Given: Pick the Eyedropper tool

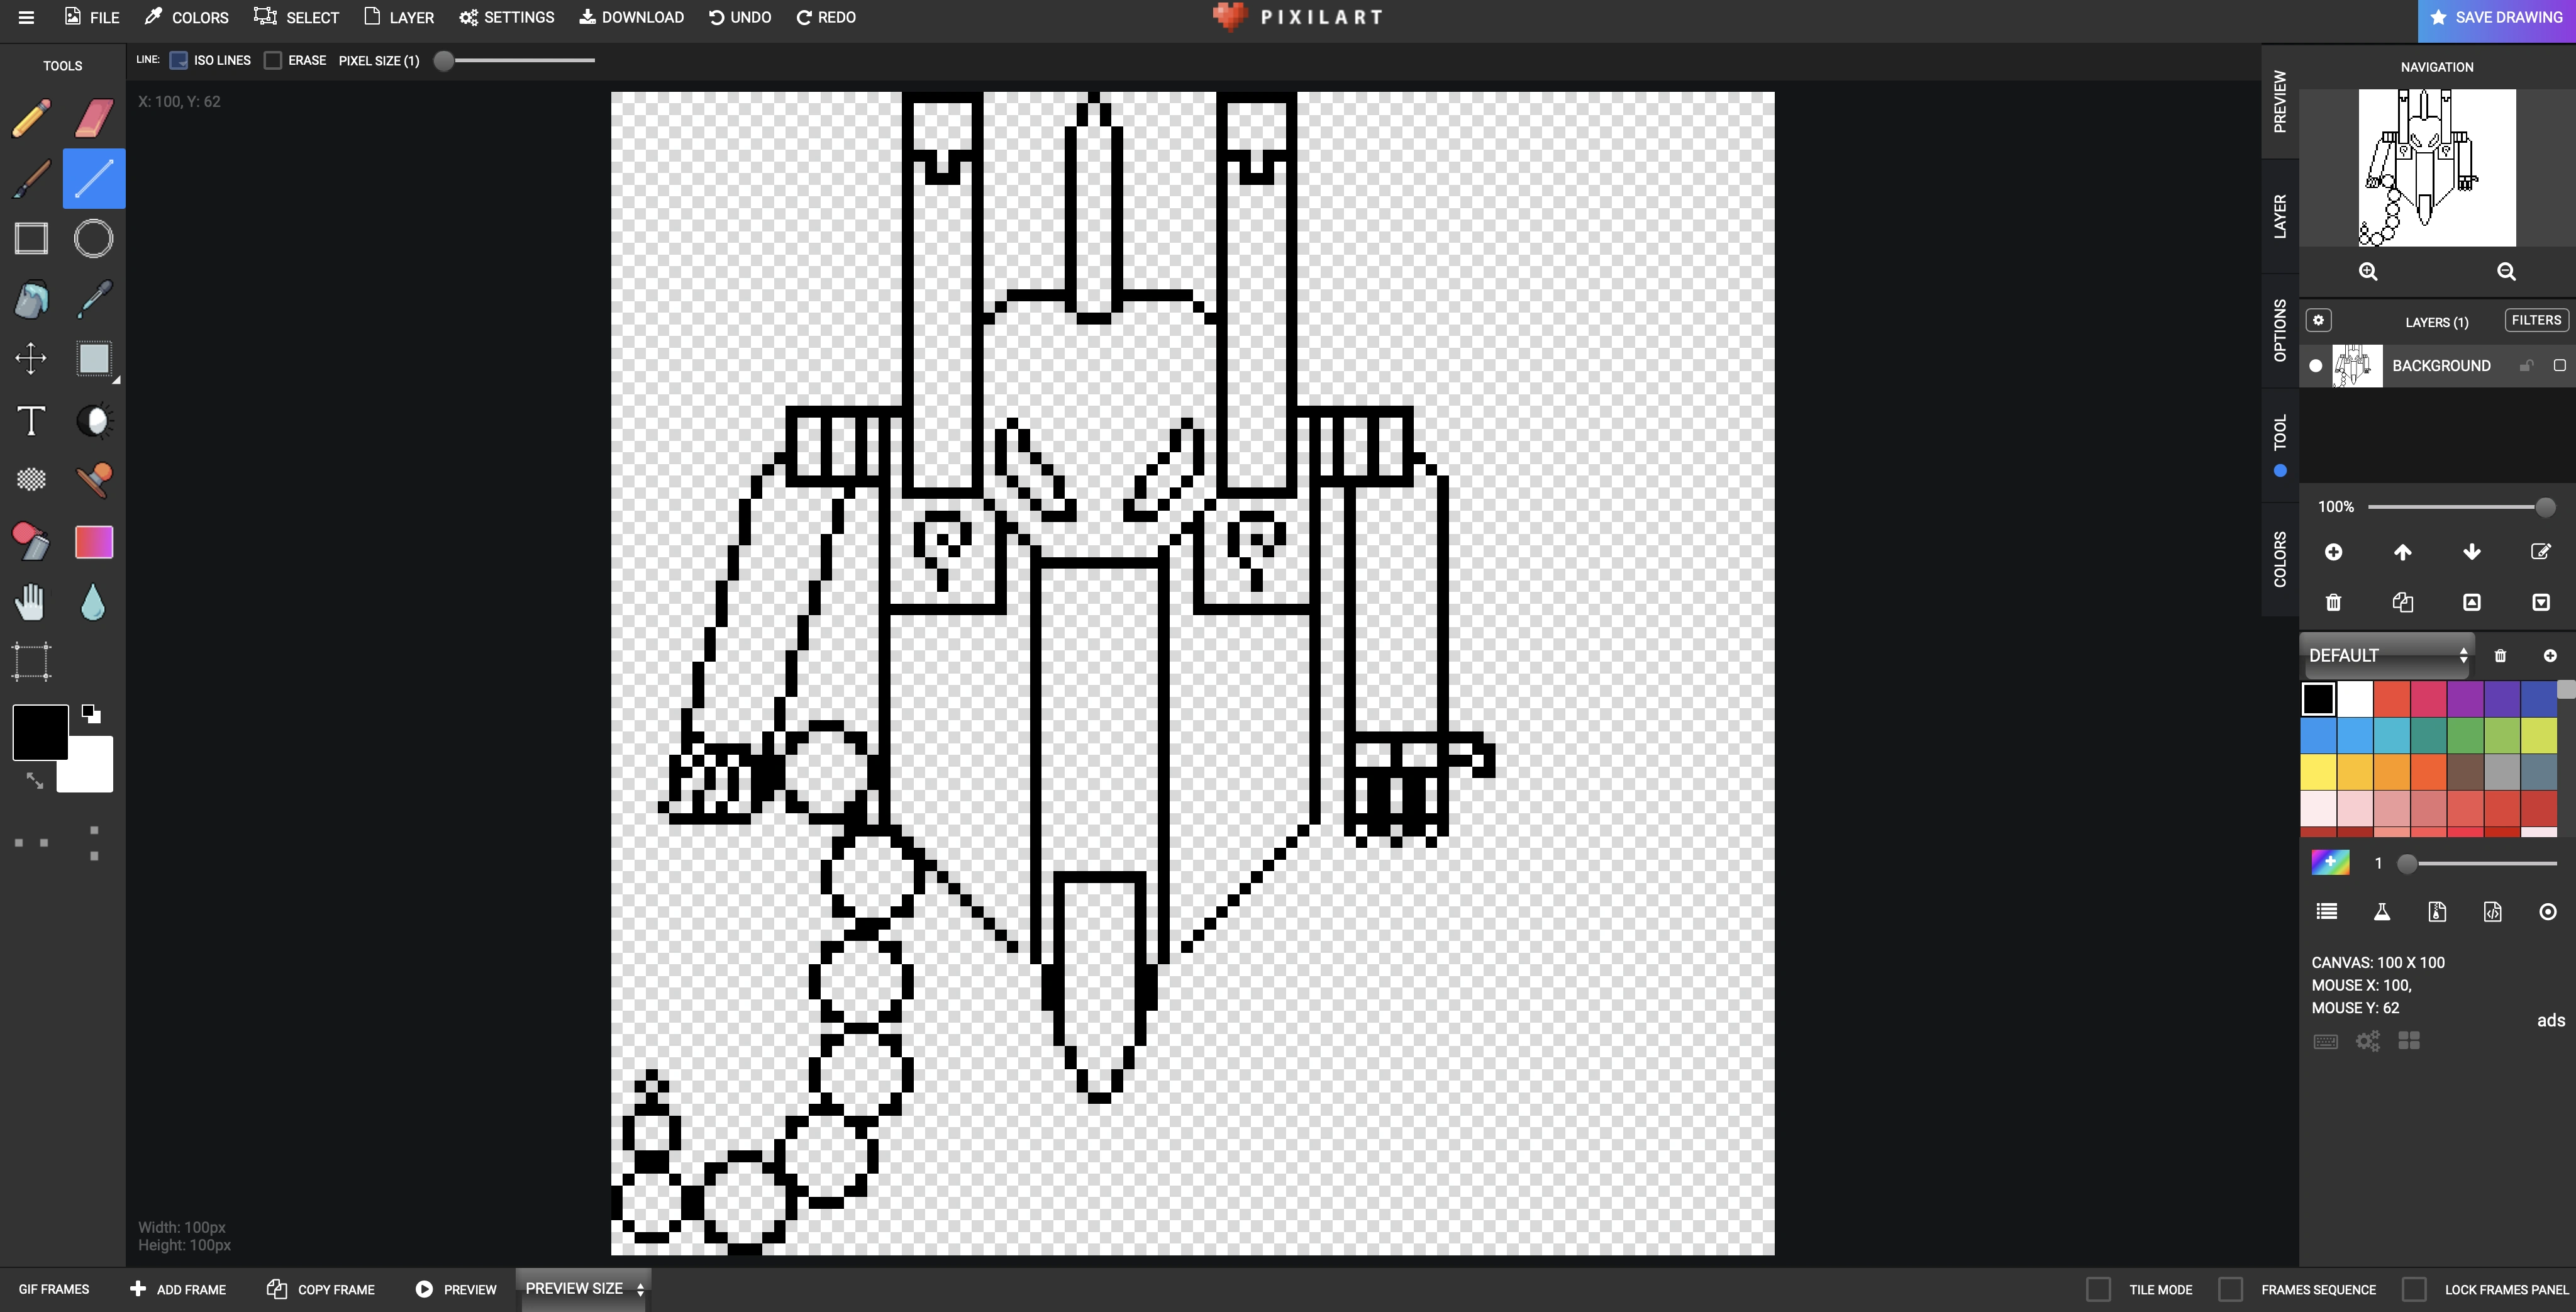Looking at the screenshot, I should point(93,298).
